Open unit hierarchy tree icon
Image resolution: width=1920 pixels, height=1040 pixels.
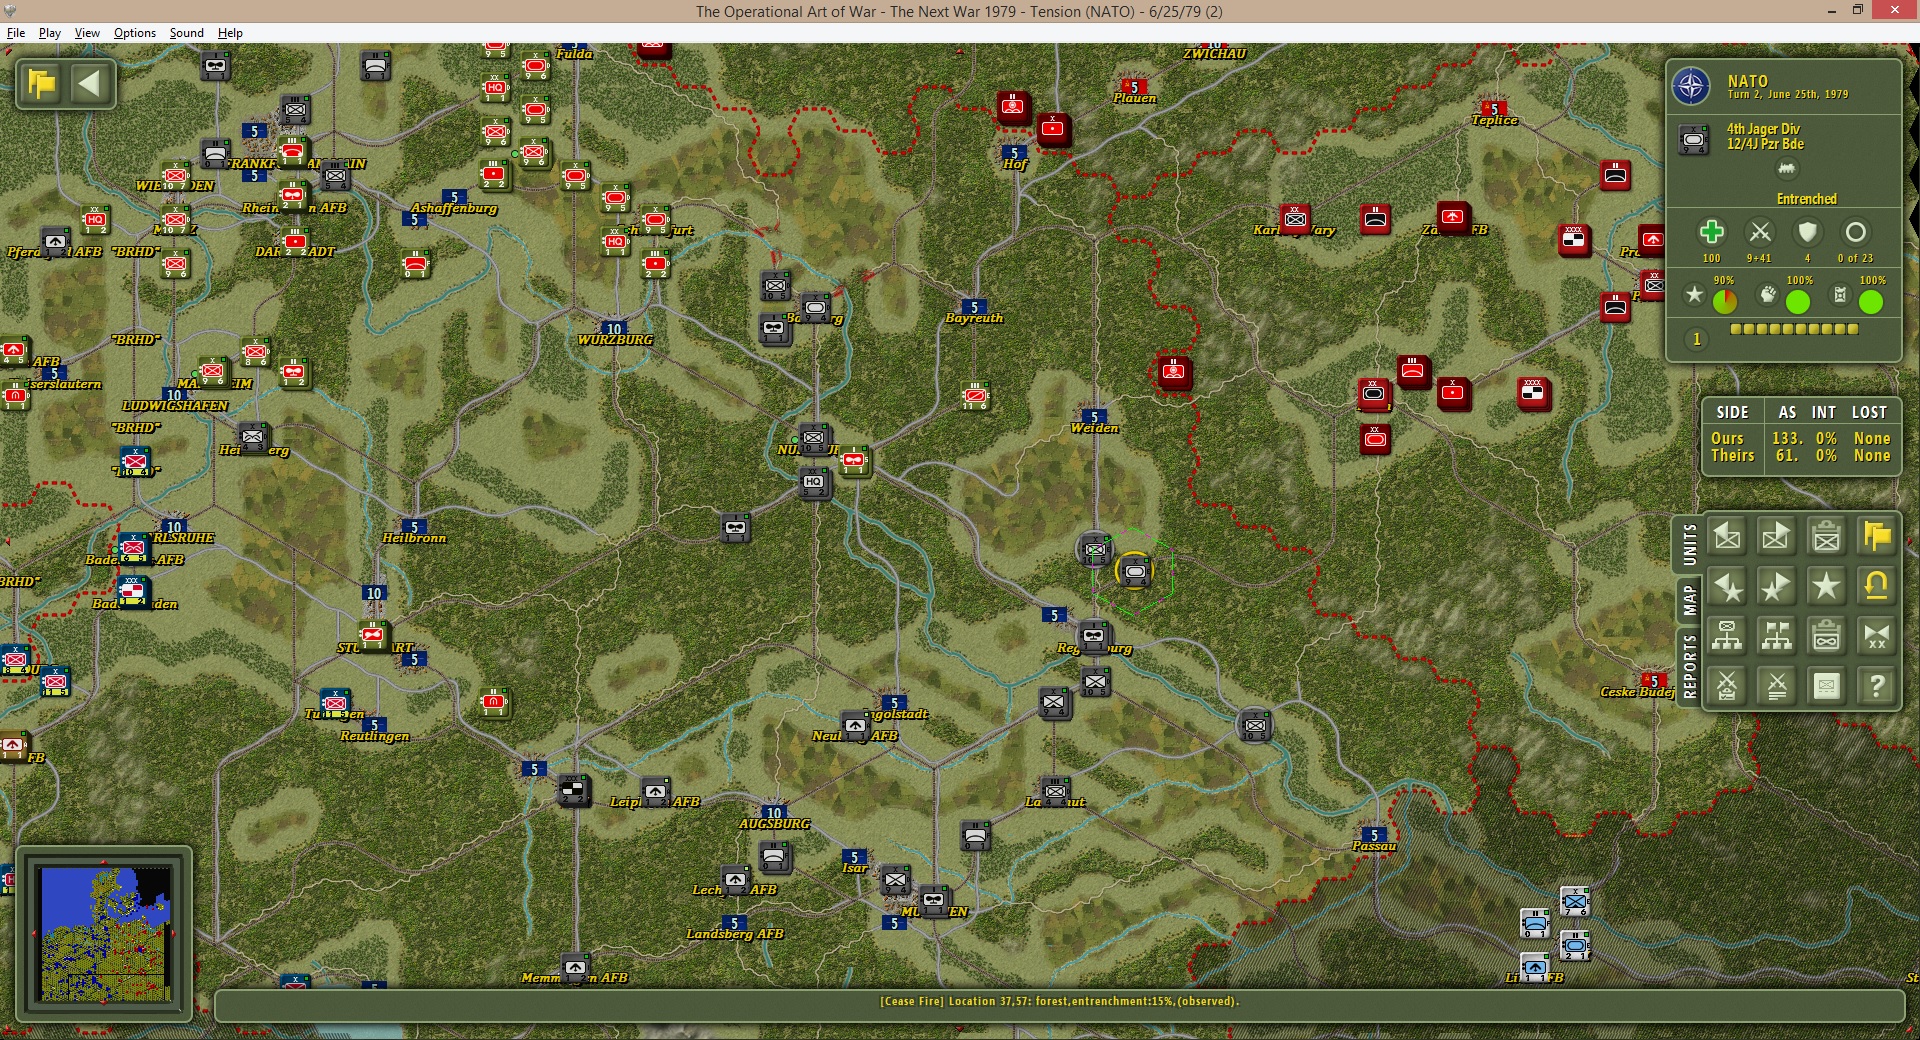click(x=1727, y=636)
